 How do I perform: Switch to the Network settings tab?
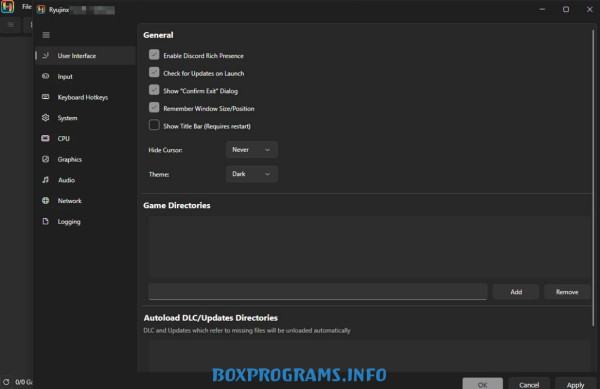coord(85,200)
